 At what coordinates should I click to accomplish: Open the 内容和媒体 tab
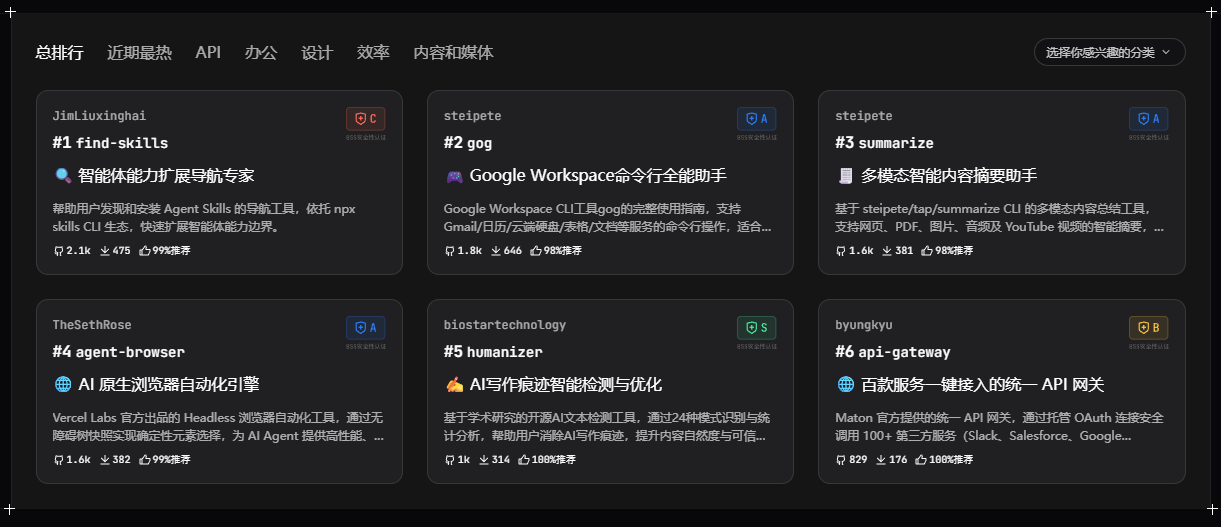tap(453, 53)
